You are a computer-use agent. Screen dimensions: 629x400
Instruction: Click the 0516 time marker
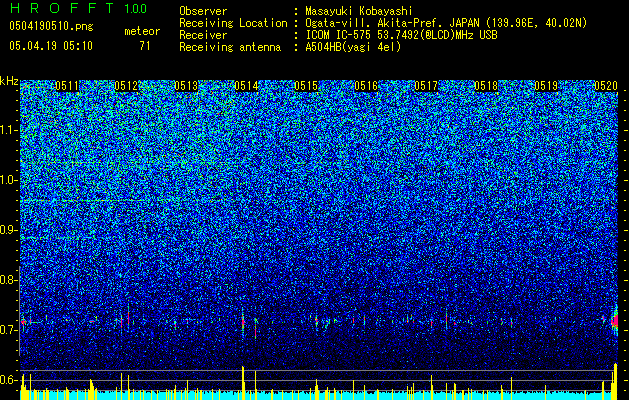[x=366, y=86]
